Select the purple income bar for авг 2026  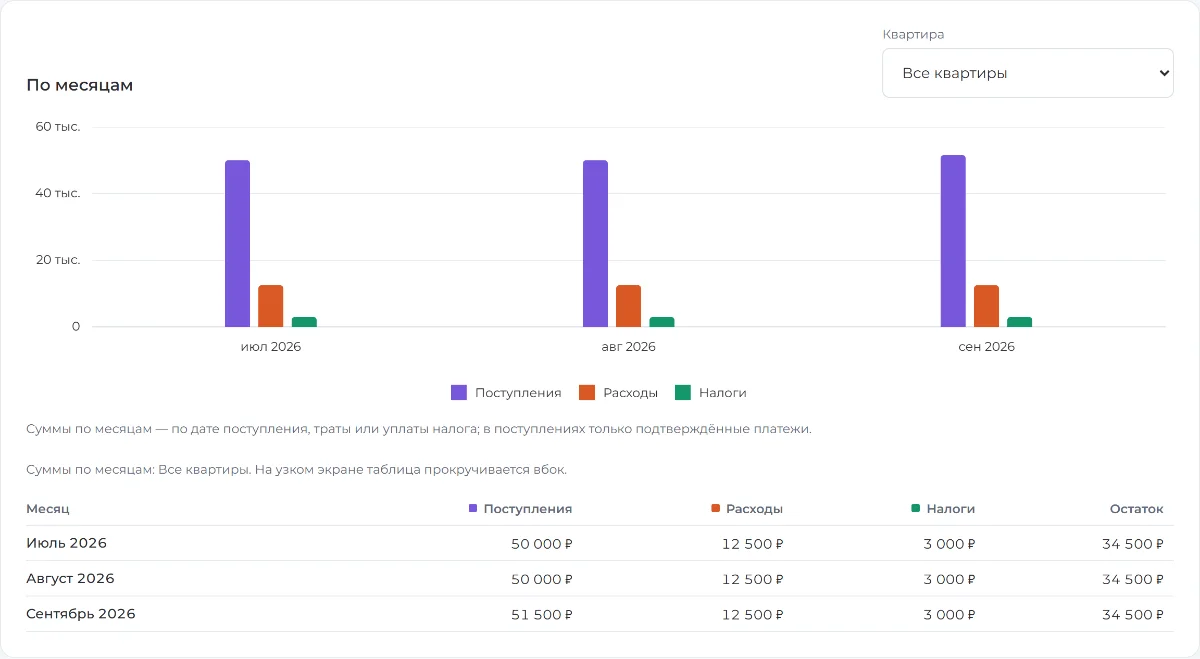[x=595, y=243]
